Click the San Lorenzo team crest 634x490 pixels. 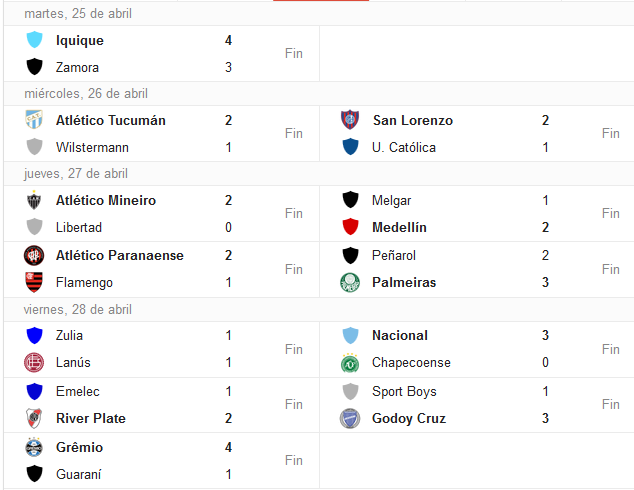(x=350, y=120)
